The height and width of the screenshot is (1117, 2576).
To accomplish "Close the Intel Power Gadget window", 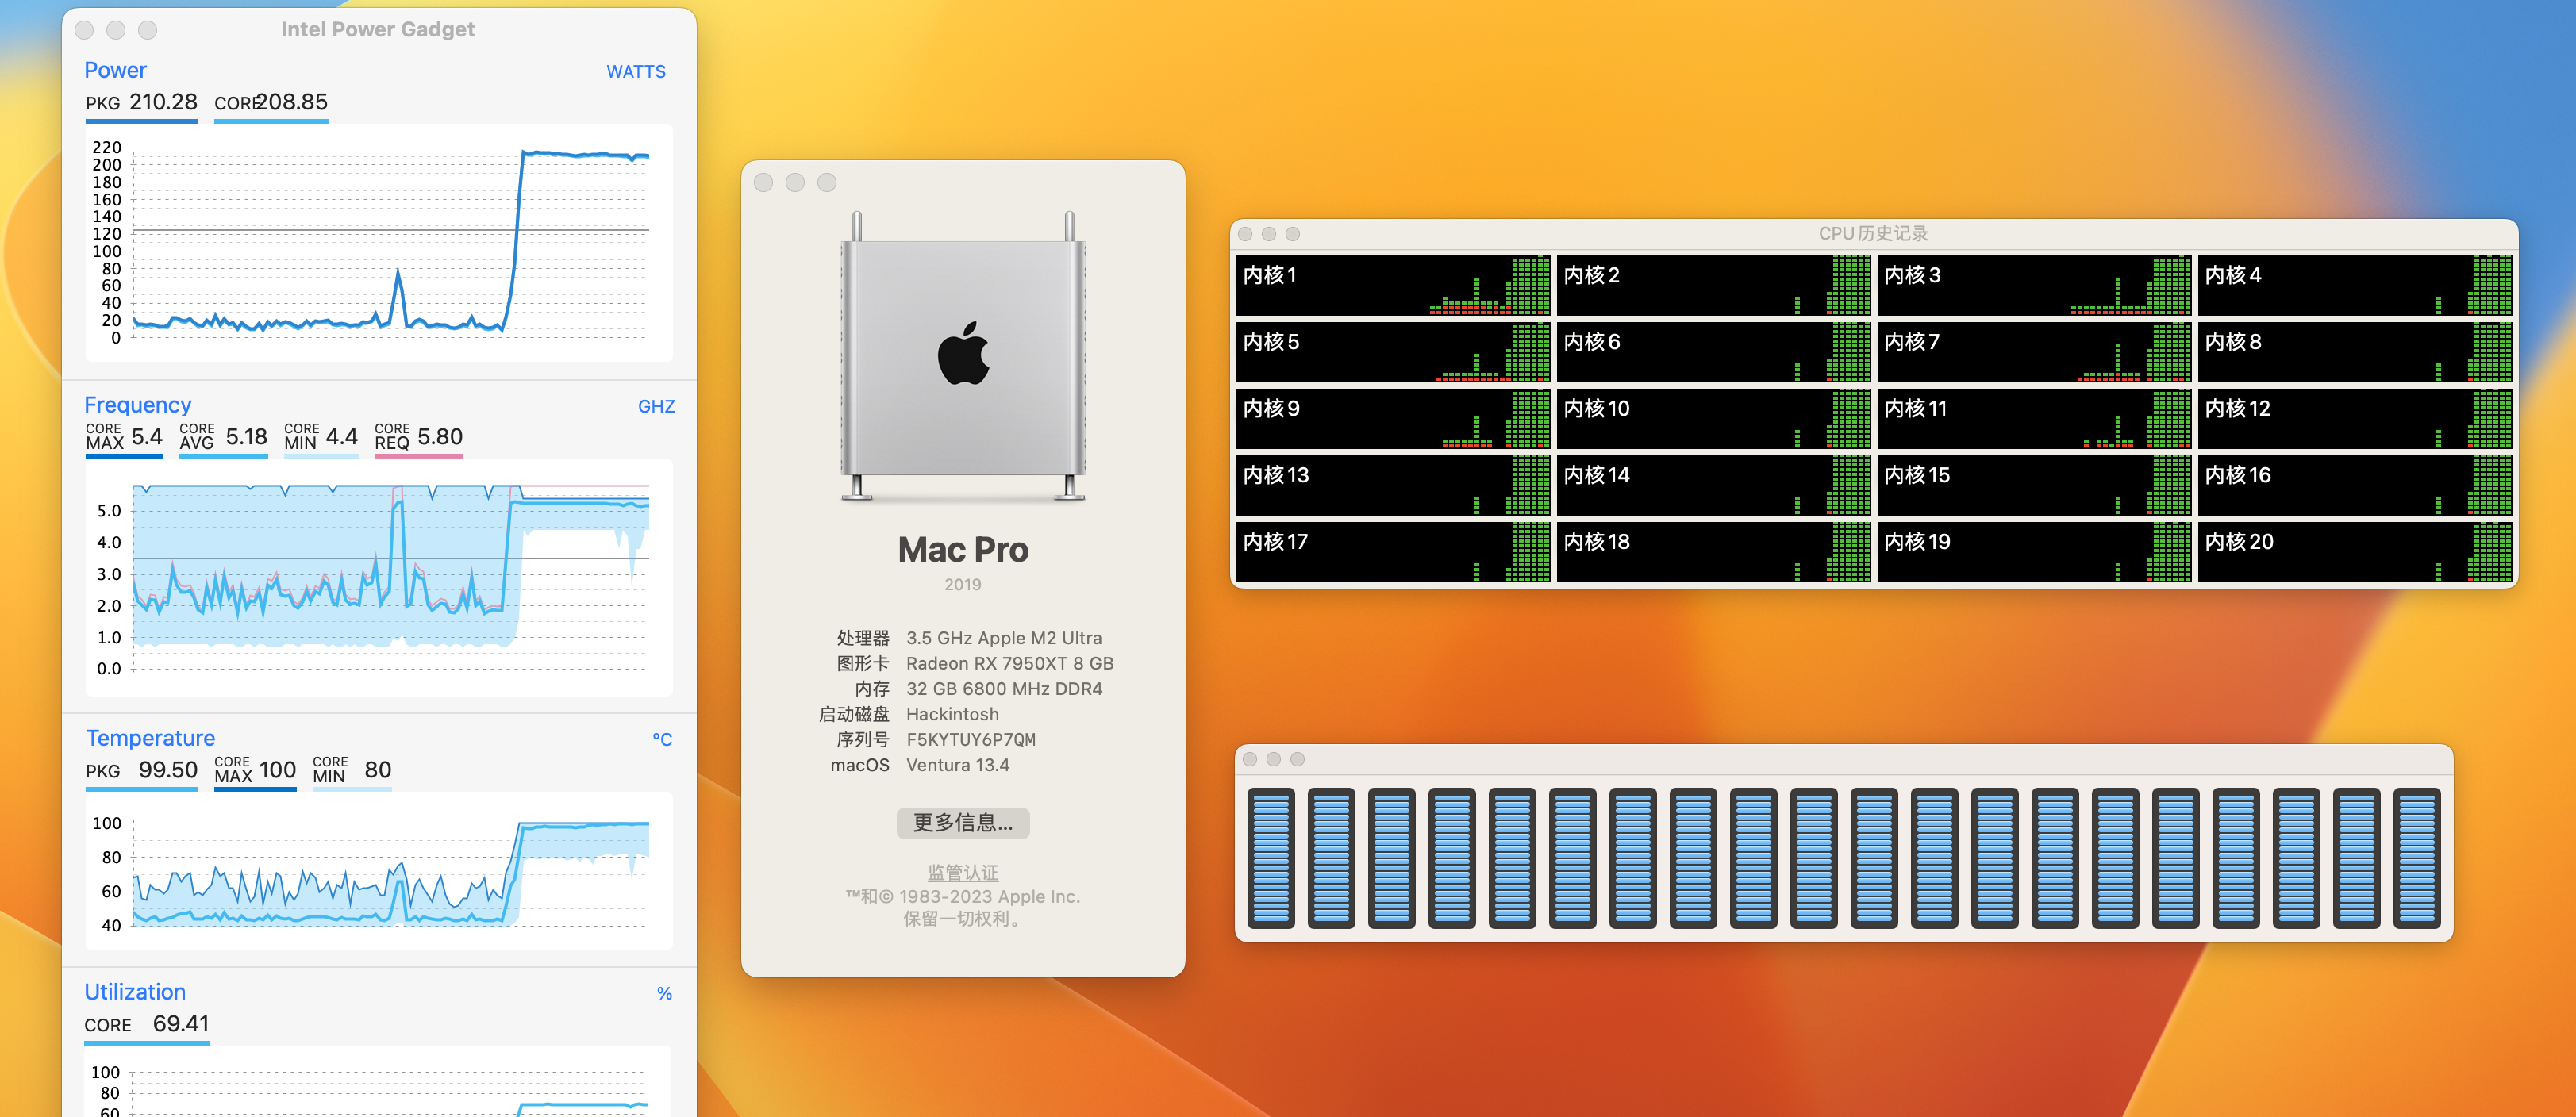I will tap(85, 30).
